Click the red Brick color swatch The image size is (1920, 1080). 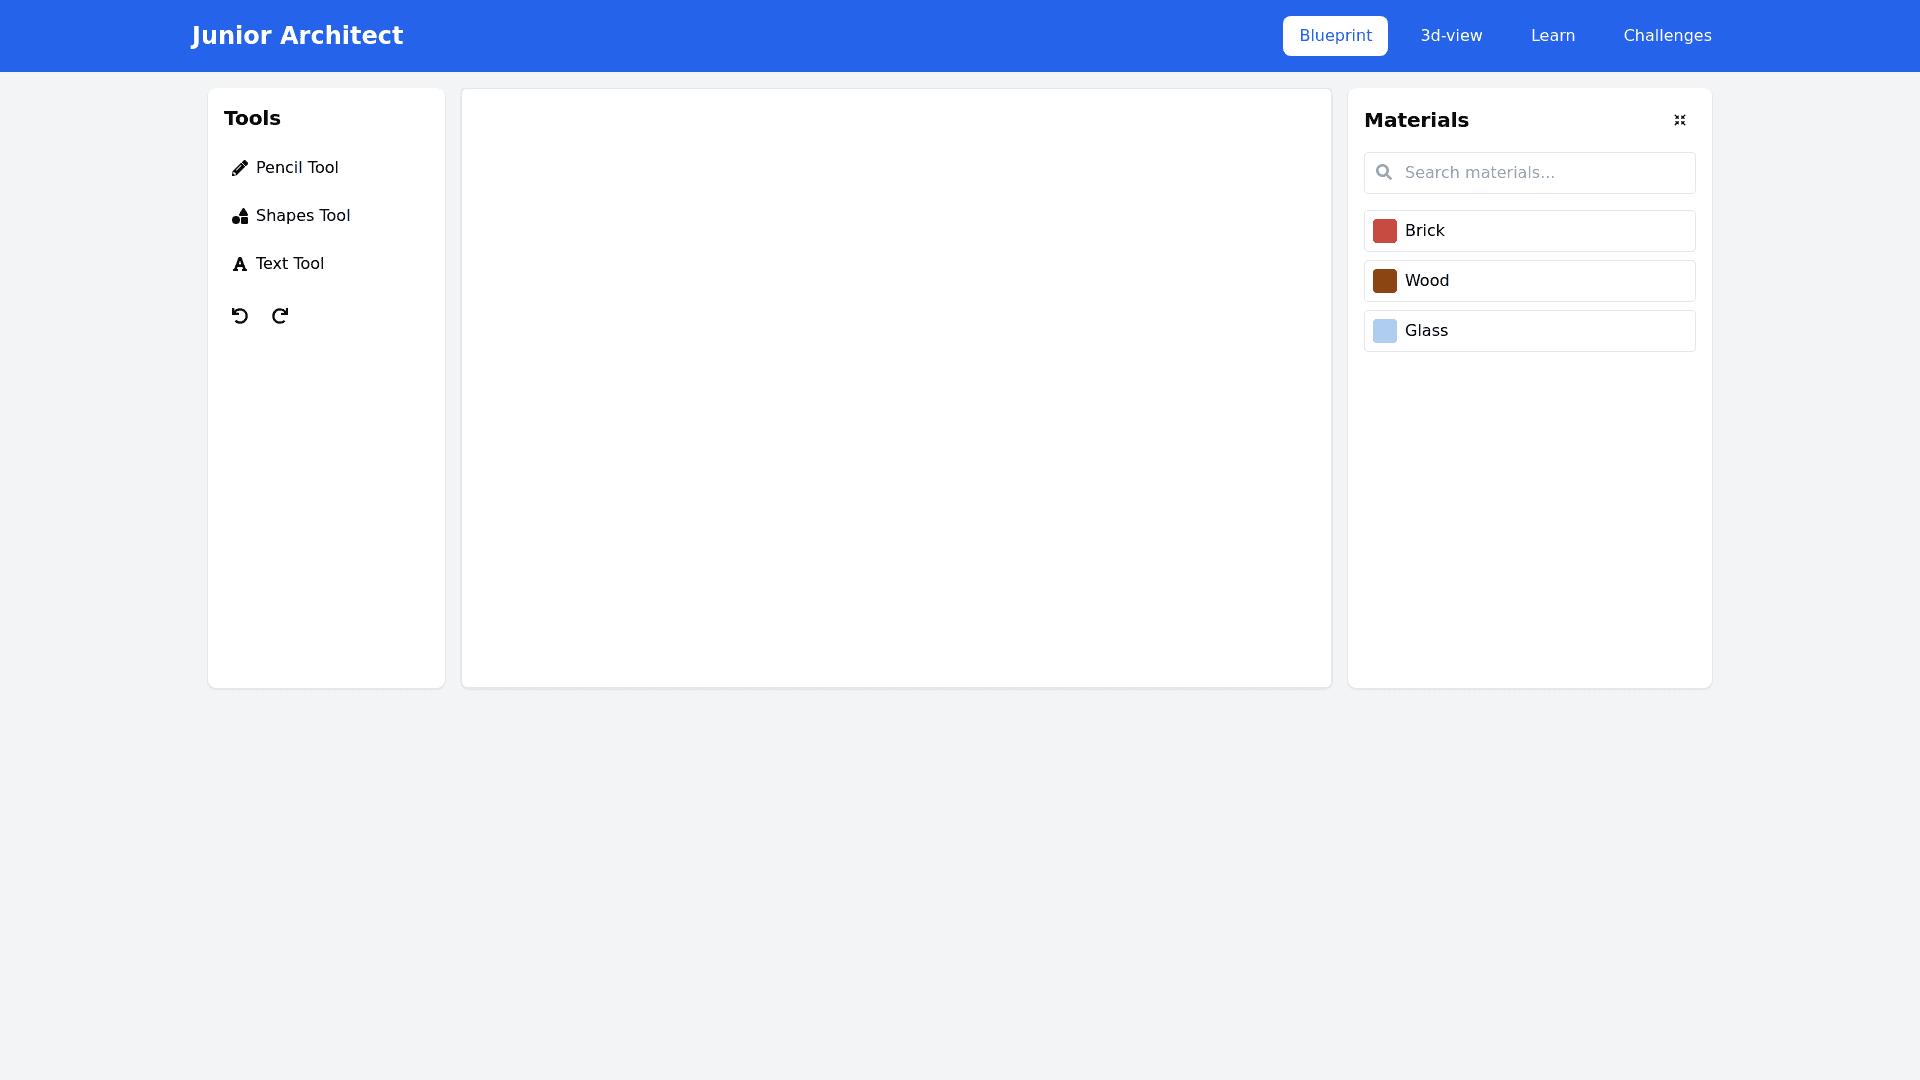[x=1384, y=230]
